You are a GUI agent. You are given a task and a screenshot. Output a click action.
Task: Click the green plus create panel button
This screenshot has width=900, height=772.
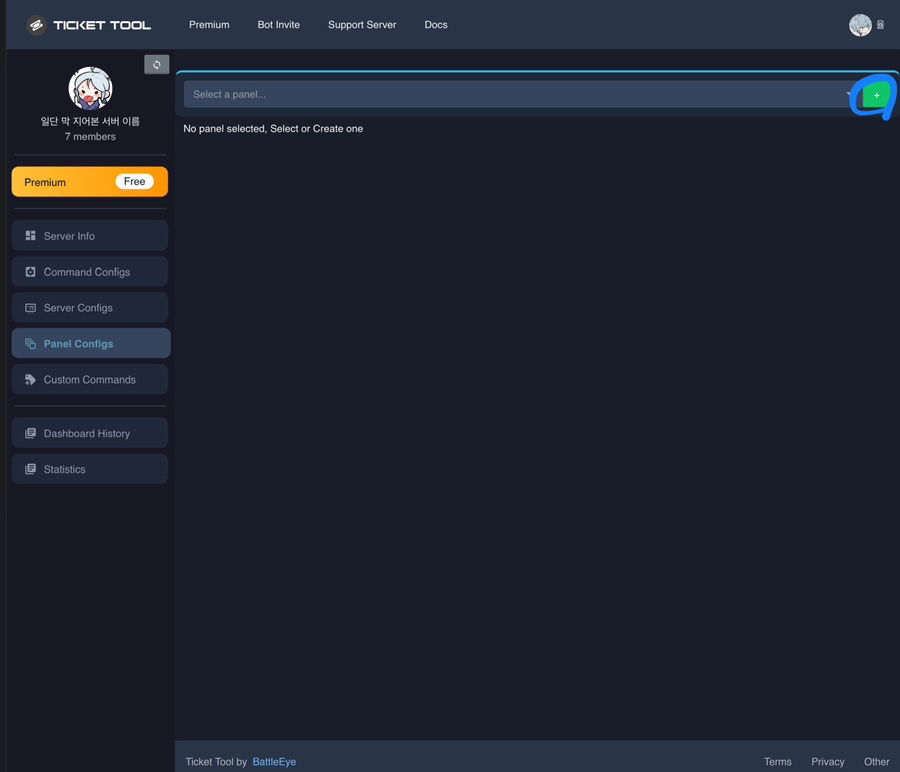[x=876, y=95]
